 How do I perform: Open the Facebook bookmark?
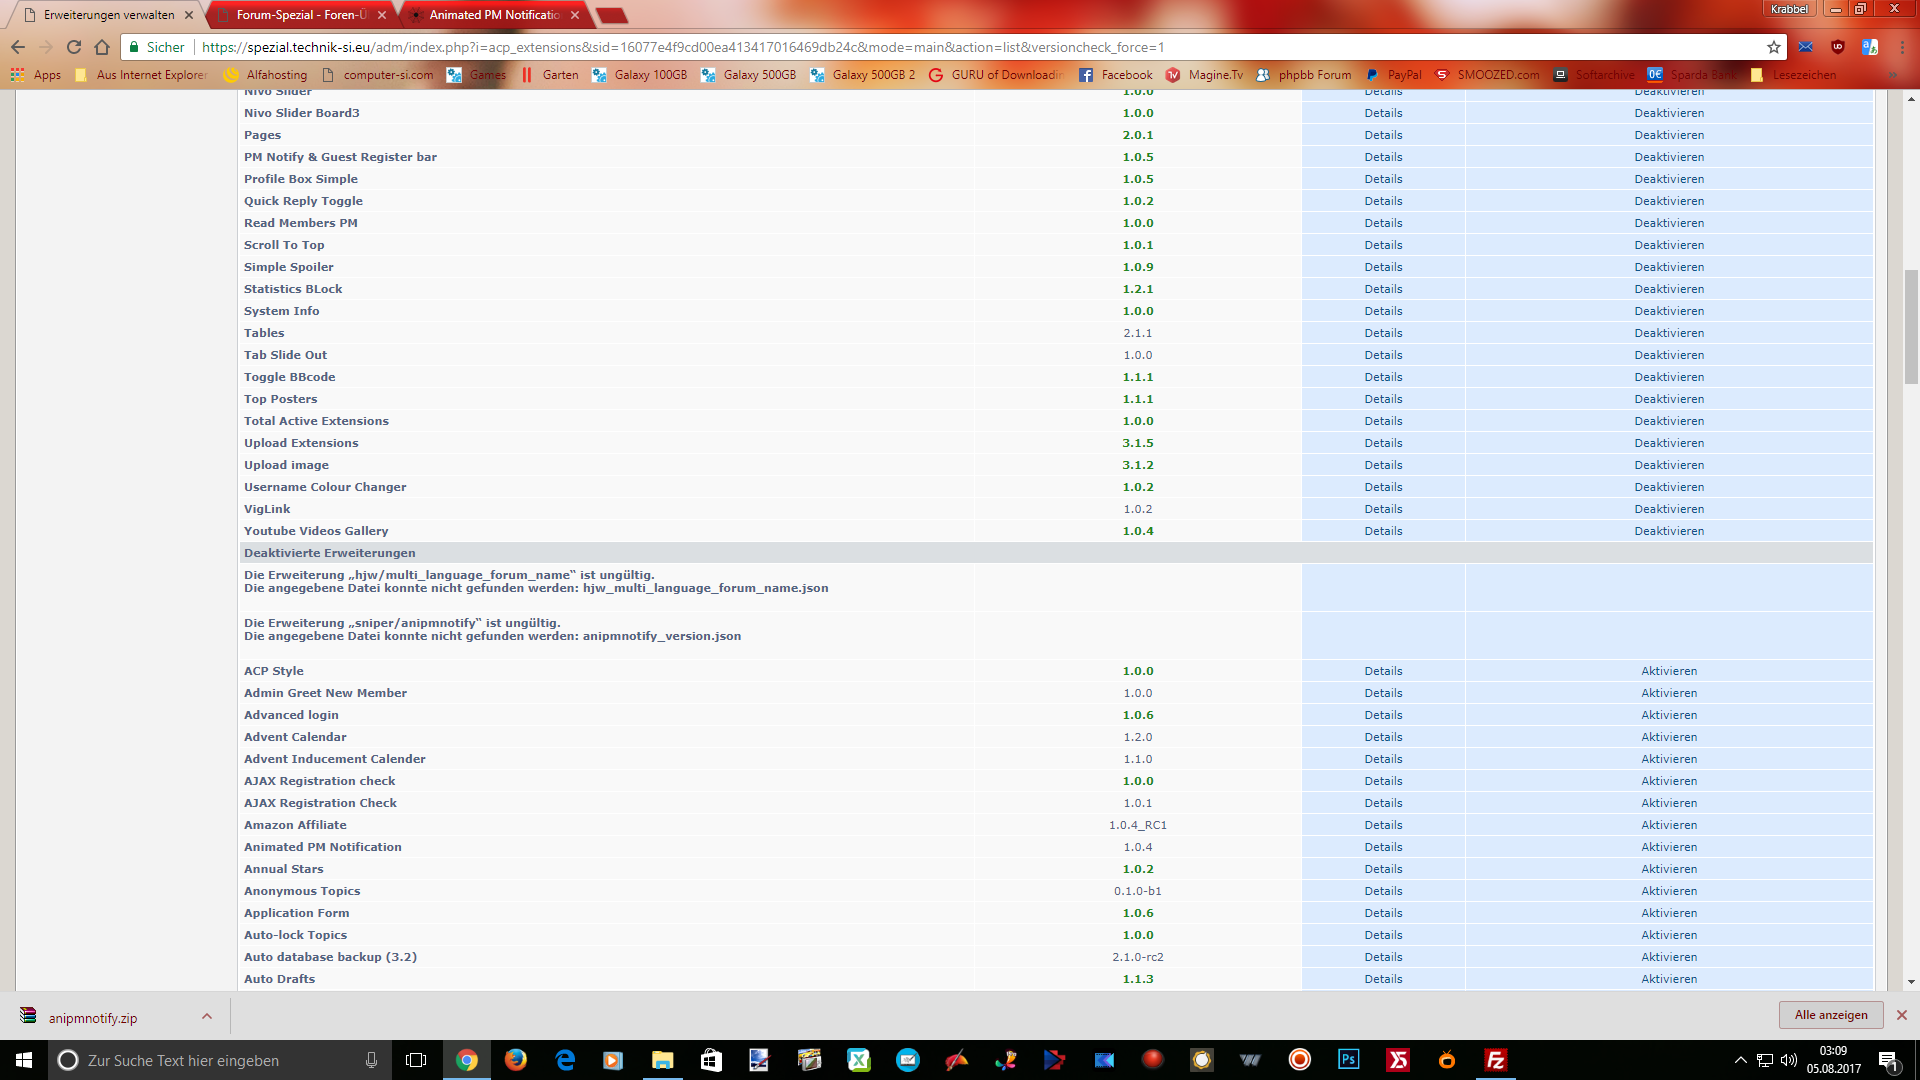pyautogui.click(x=1116, y=75)
